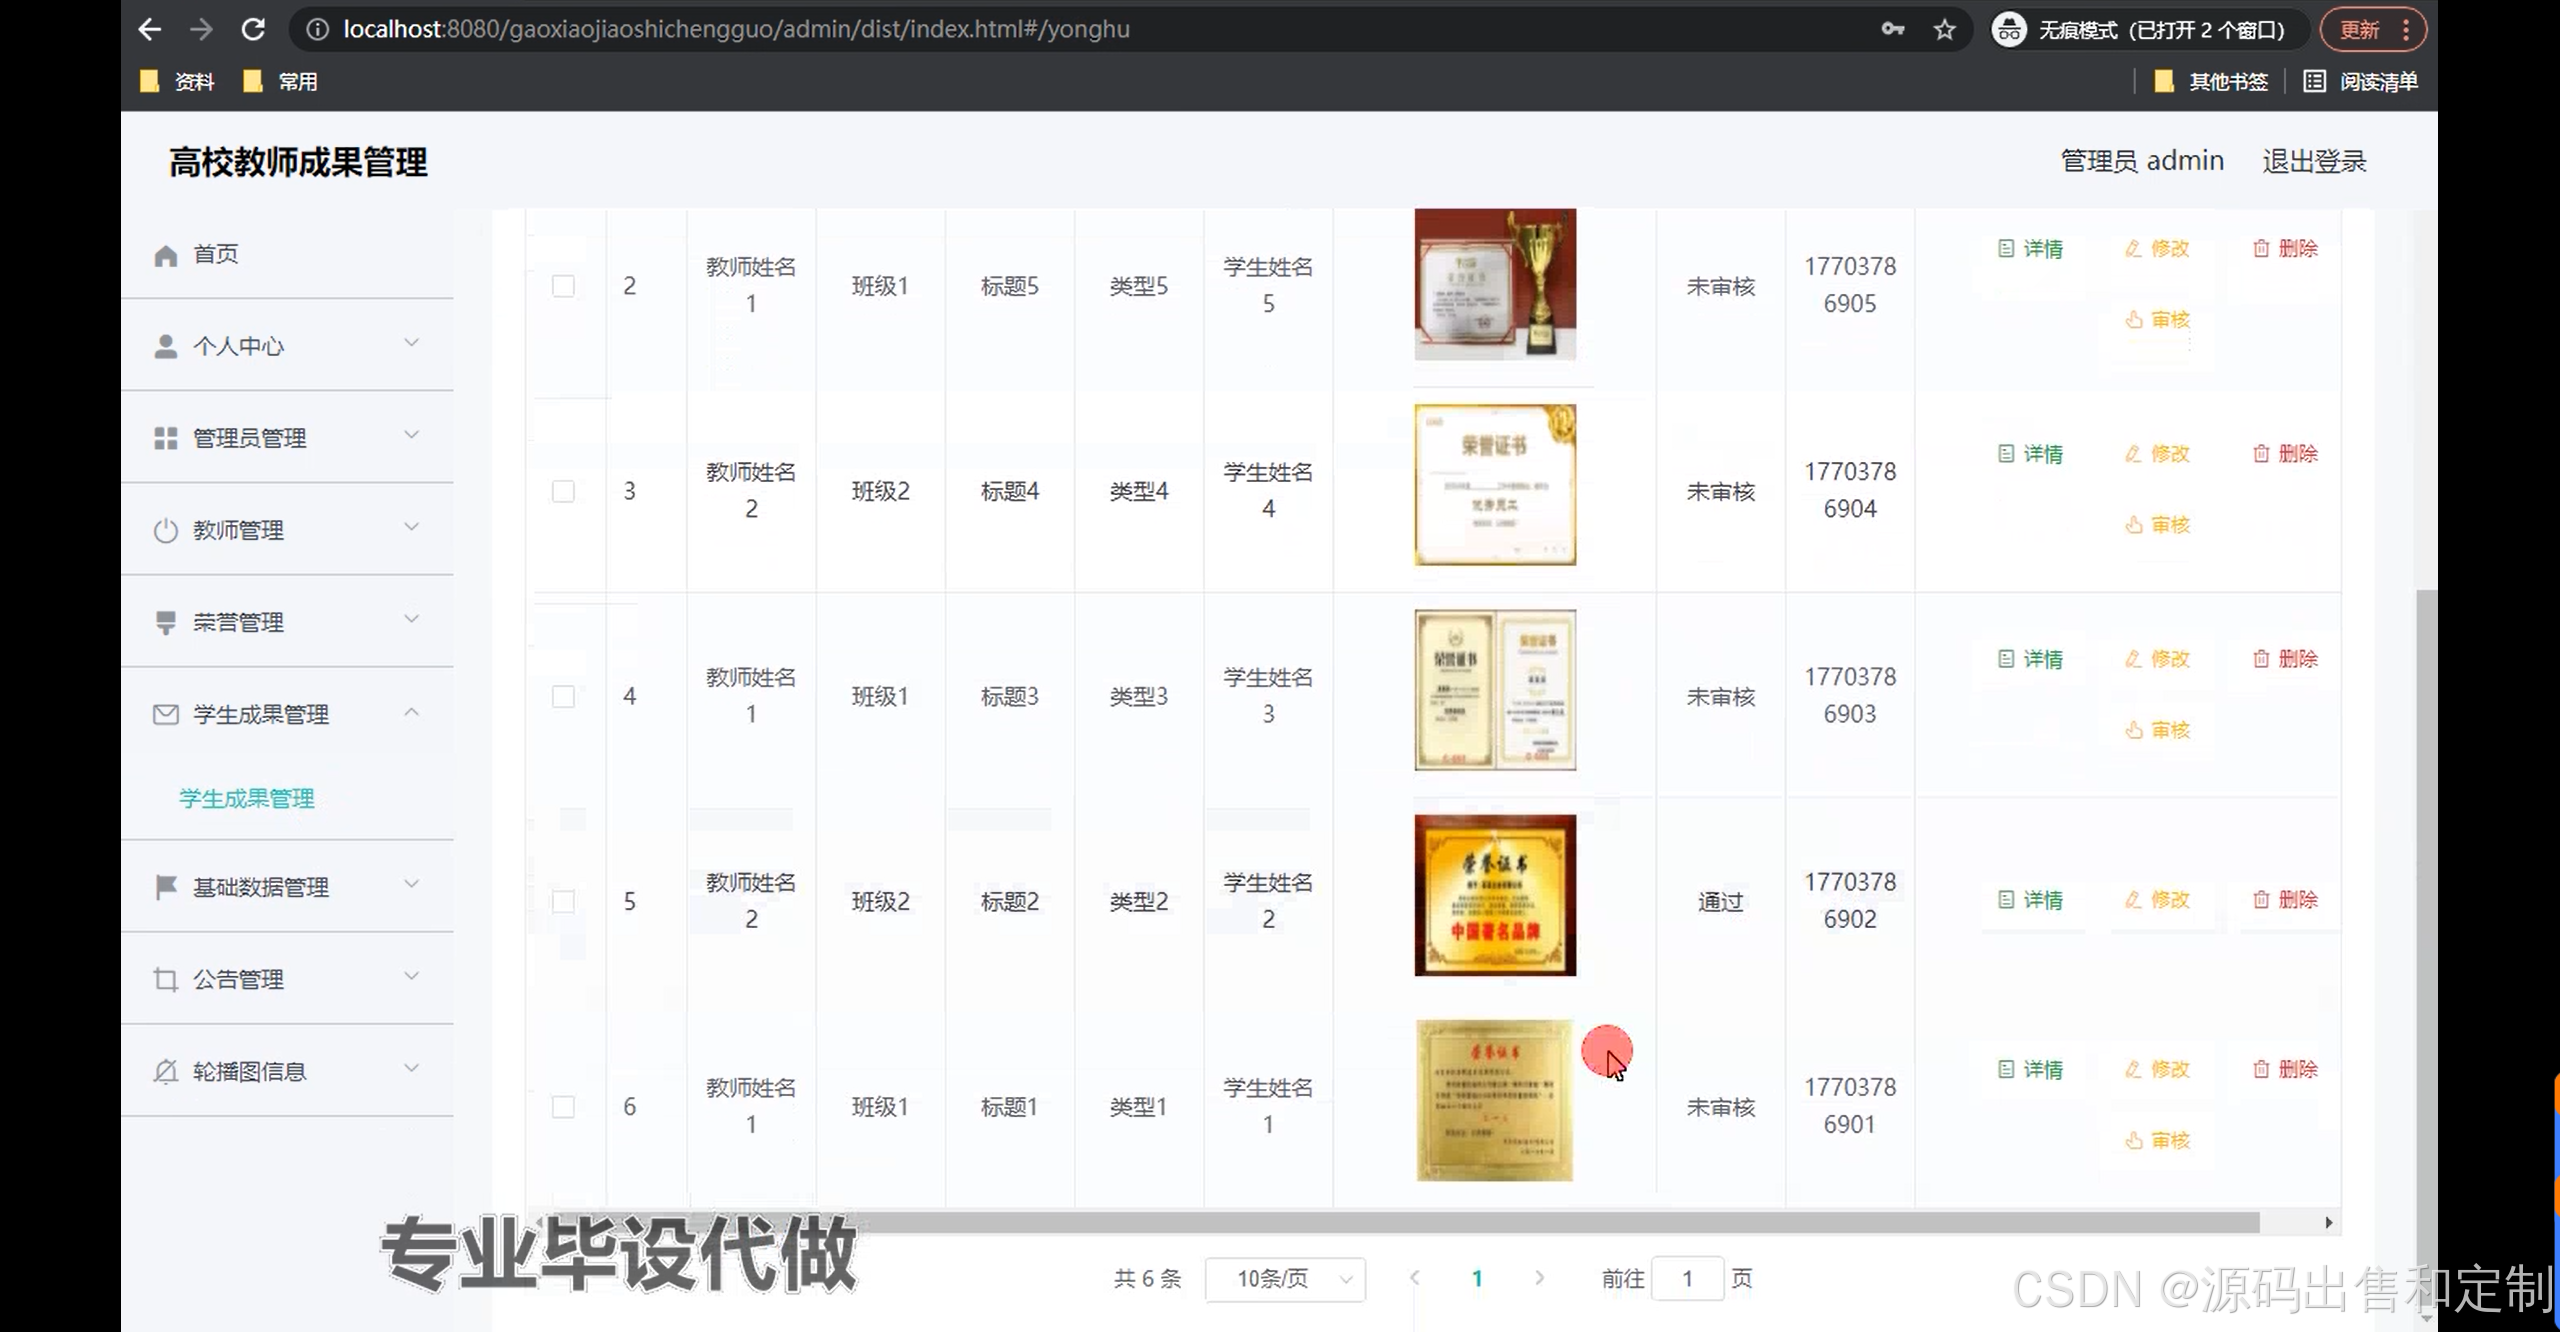Tick the checkbox for row 6
The image size is (2560, 1332).
(x=563, y=1106)
